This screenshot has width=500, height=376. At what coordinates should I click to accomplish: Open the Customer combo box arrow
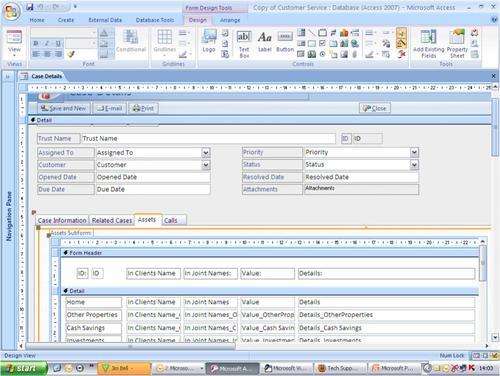click(x=206, y=165)
